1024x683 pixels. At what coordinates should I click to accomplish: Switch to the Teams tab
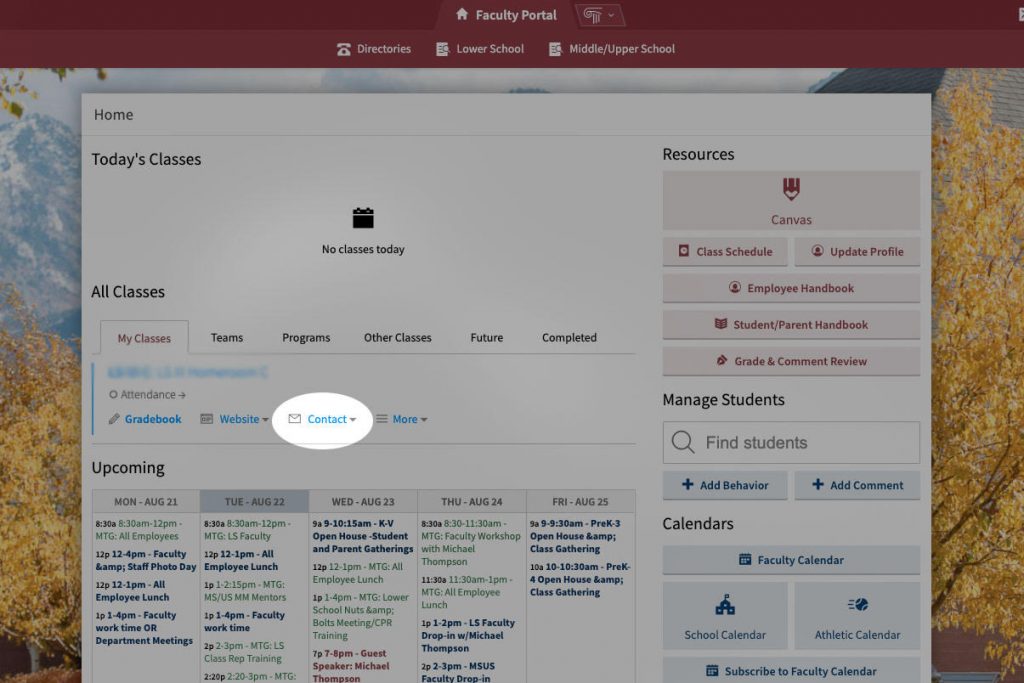click(x=227, y=337)
